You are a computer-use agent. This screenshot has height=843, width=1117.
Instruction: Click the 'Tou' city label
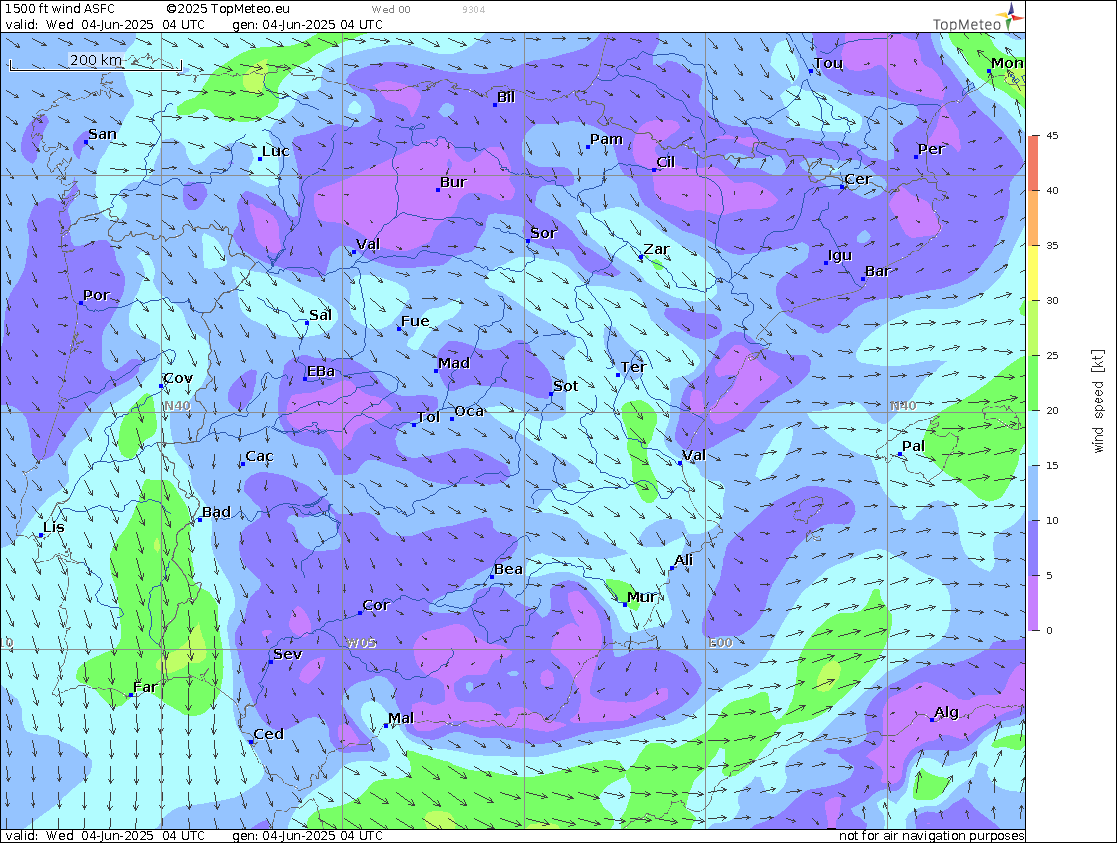click(828, 63)
